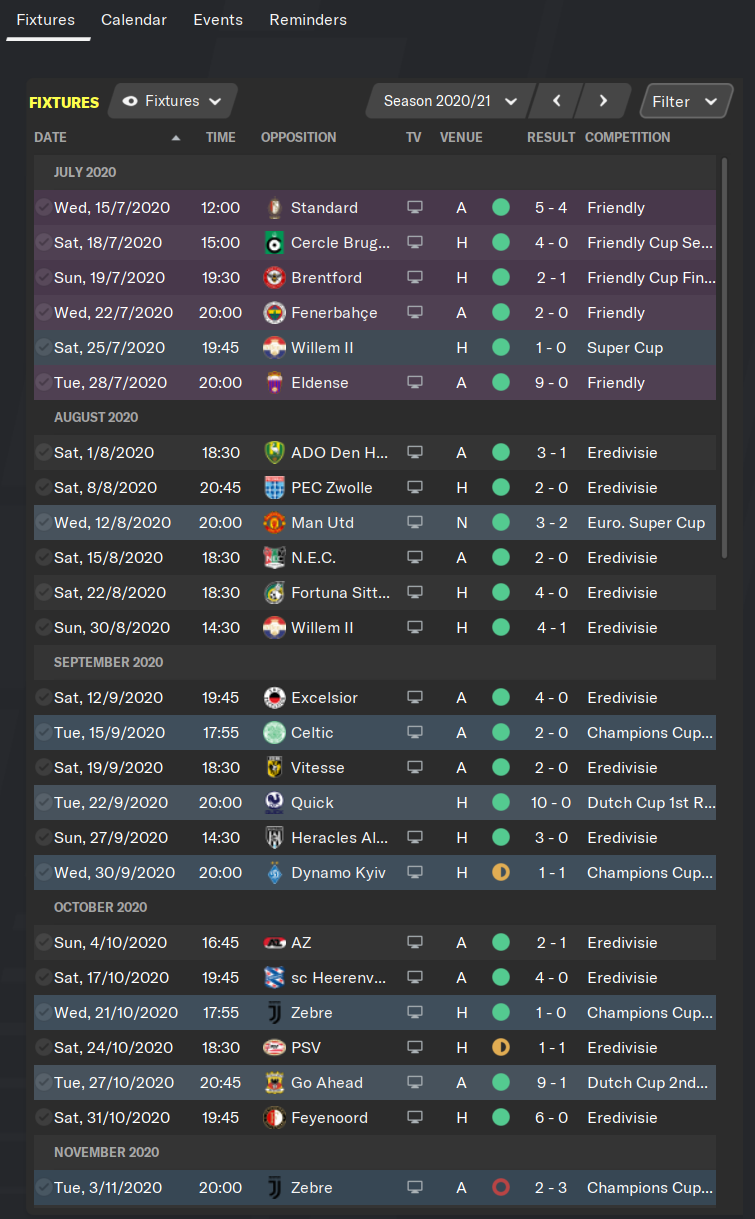The height and width of the screenshot is (1219, 755).
Task: Open the Reminders tab
Action: point(308,20)
